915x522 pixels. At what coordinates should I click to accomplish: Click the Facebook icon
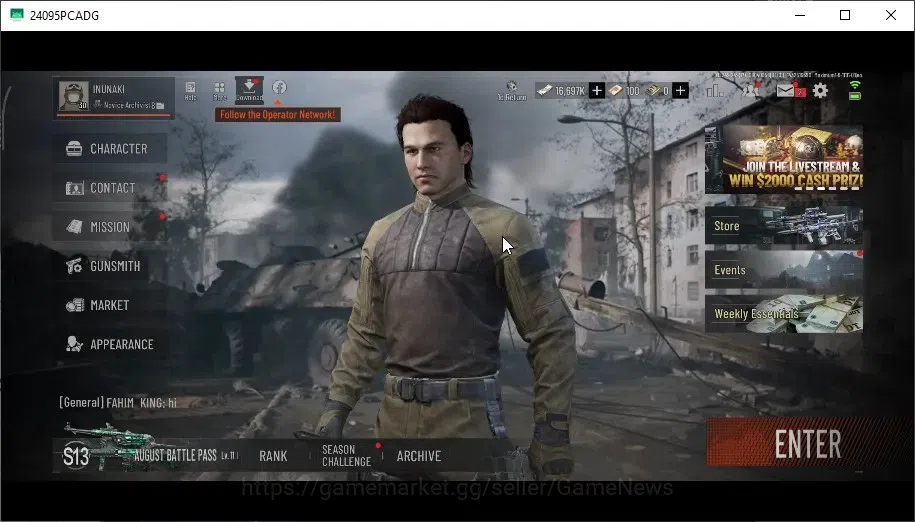[279, 87]
